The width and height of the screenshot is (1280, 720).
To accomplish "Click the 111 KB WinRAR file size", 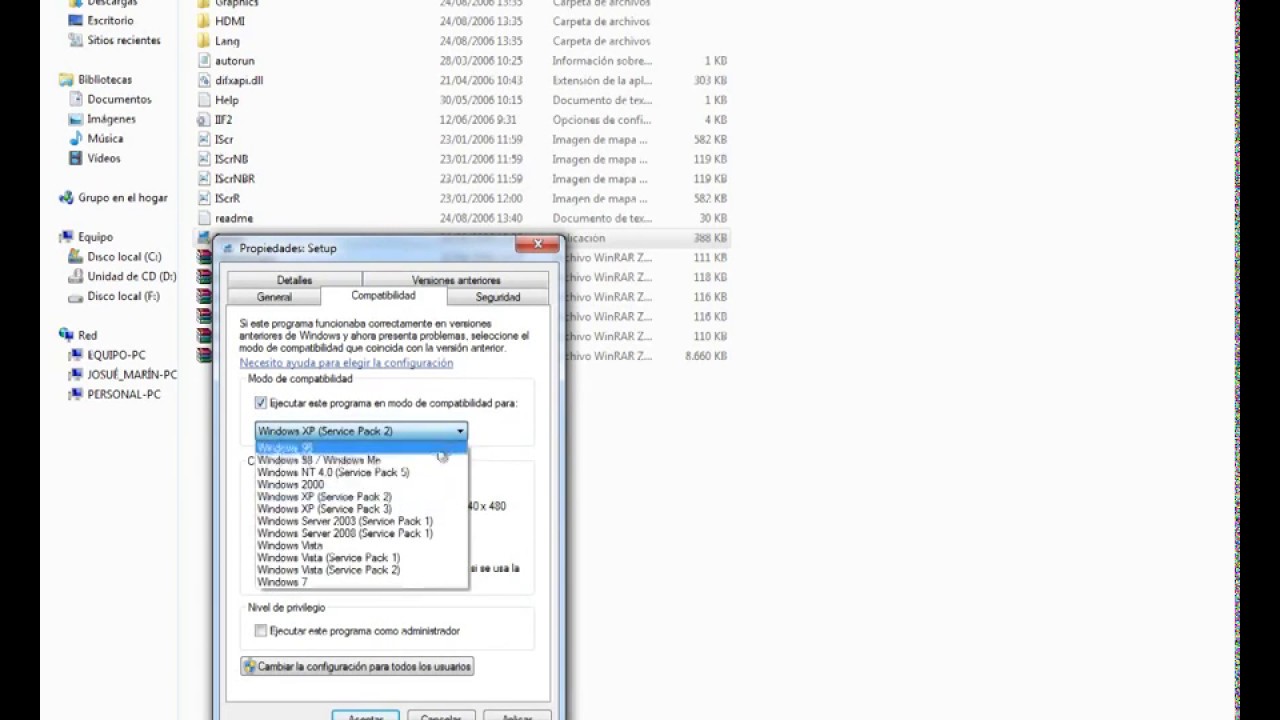I will point(710,257).
